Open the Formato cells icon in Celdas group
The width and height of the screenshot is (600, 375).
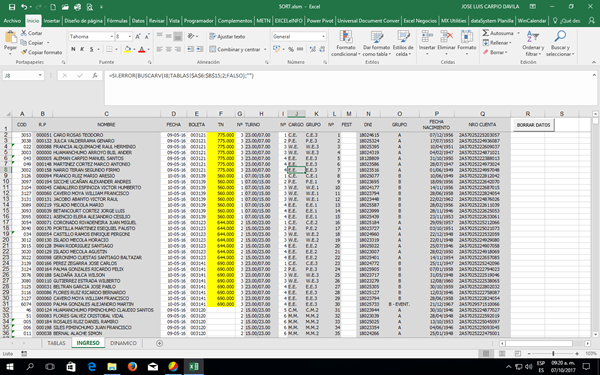pyautogui.click(x=467, y=38)
